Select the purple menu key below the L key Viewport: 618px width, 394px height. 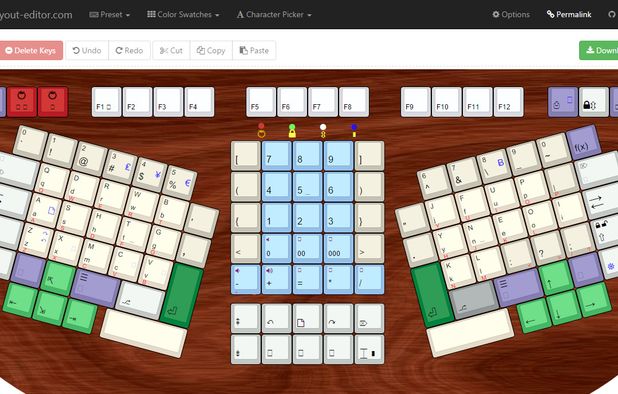coord(519,288)
